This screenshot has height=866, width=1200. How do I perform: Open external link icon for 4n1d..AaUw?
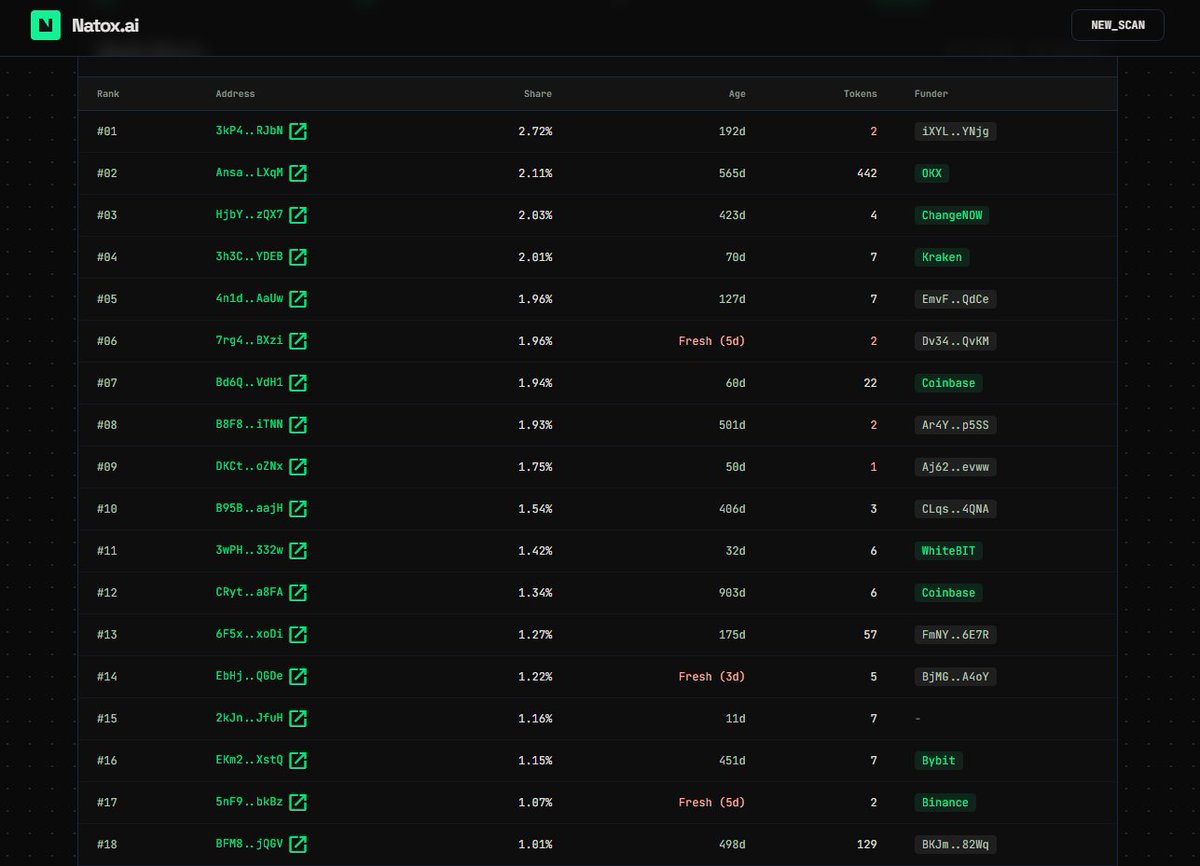[x=298, y=299]
